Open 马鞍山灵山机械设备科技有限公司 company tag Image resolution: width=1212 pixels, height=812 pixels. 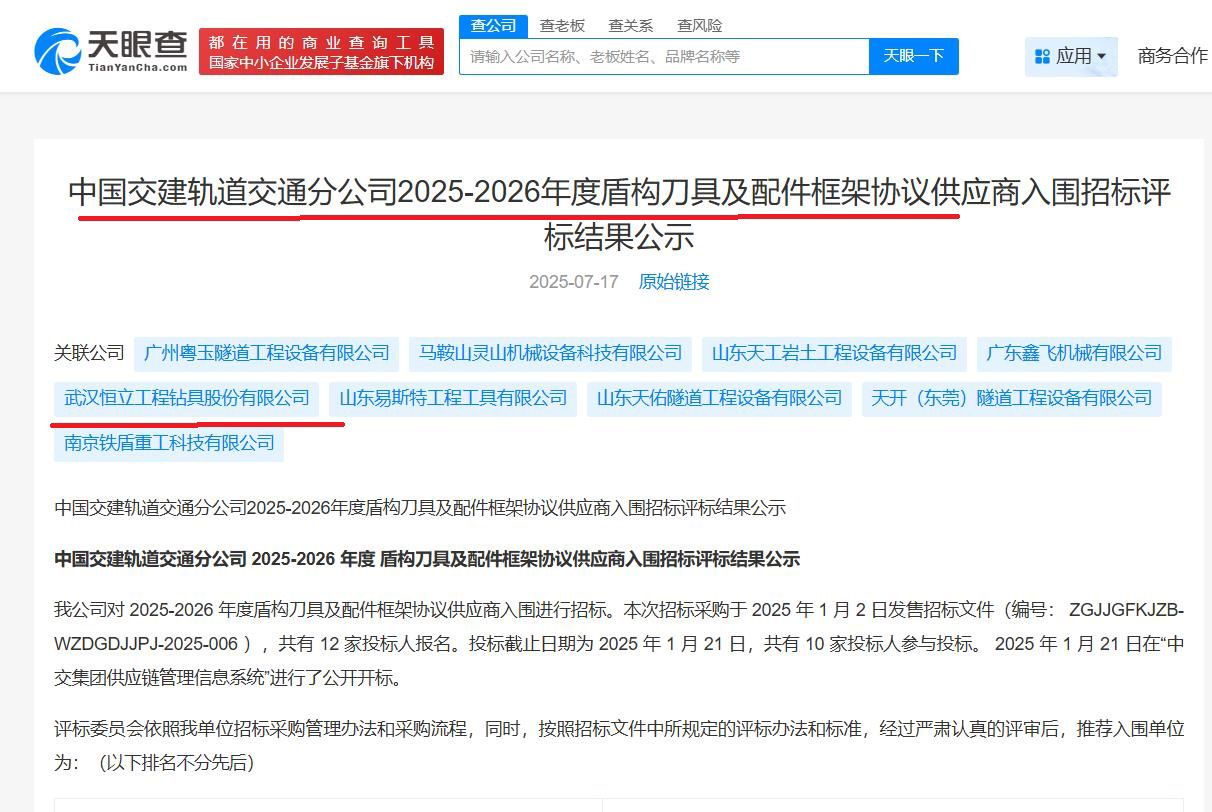pyautogui.click(x=551, y=353)
